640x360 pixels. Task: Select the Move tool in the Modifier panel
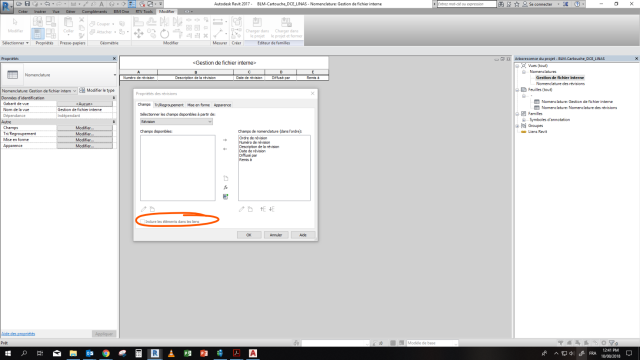[x=138, y=33]
